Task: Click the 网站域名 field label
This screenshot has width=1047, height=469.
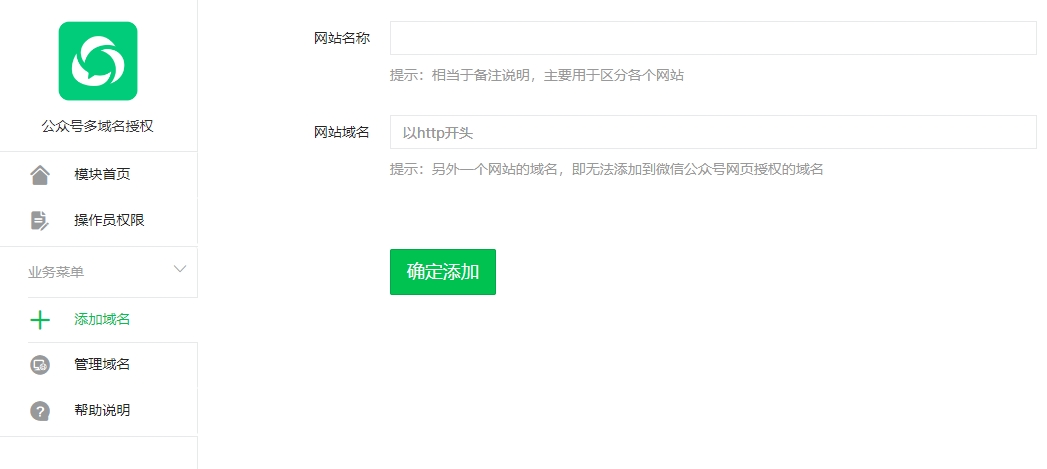Action: click(x=342, y=132)
